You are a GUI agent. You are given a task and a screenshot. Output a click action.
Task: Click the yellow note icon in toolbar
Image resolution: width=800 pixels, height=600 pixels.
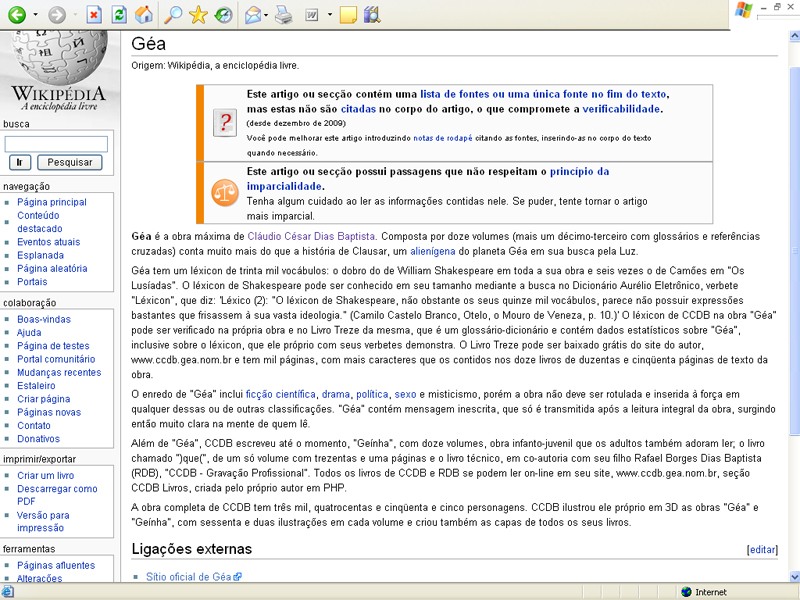tap(347, 15)
